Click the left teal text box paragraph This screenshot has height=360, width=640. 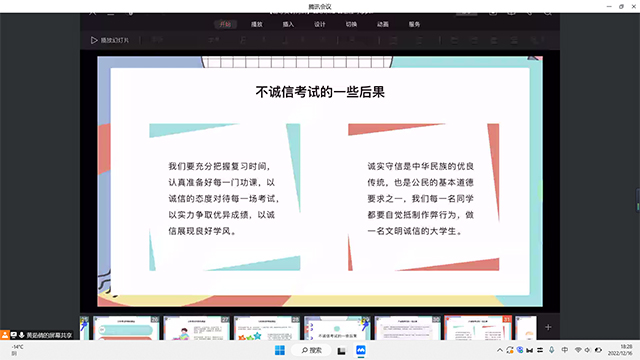pyautogui.click(x=224, y=199)
